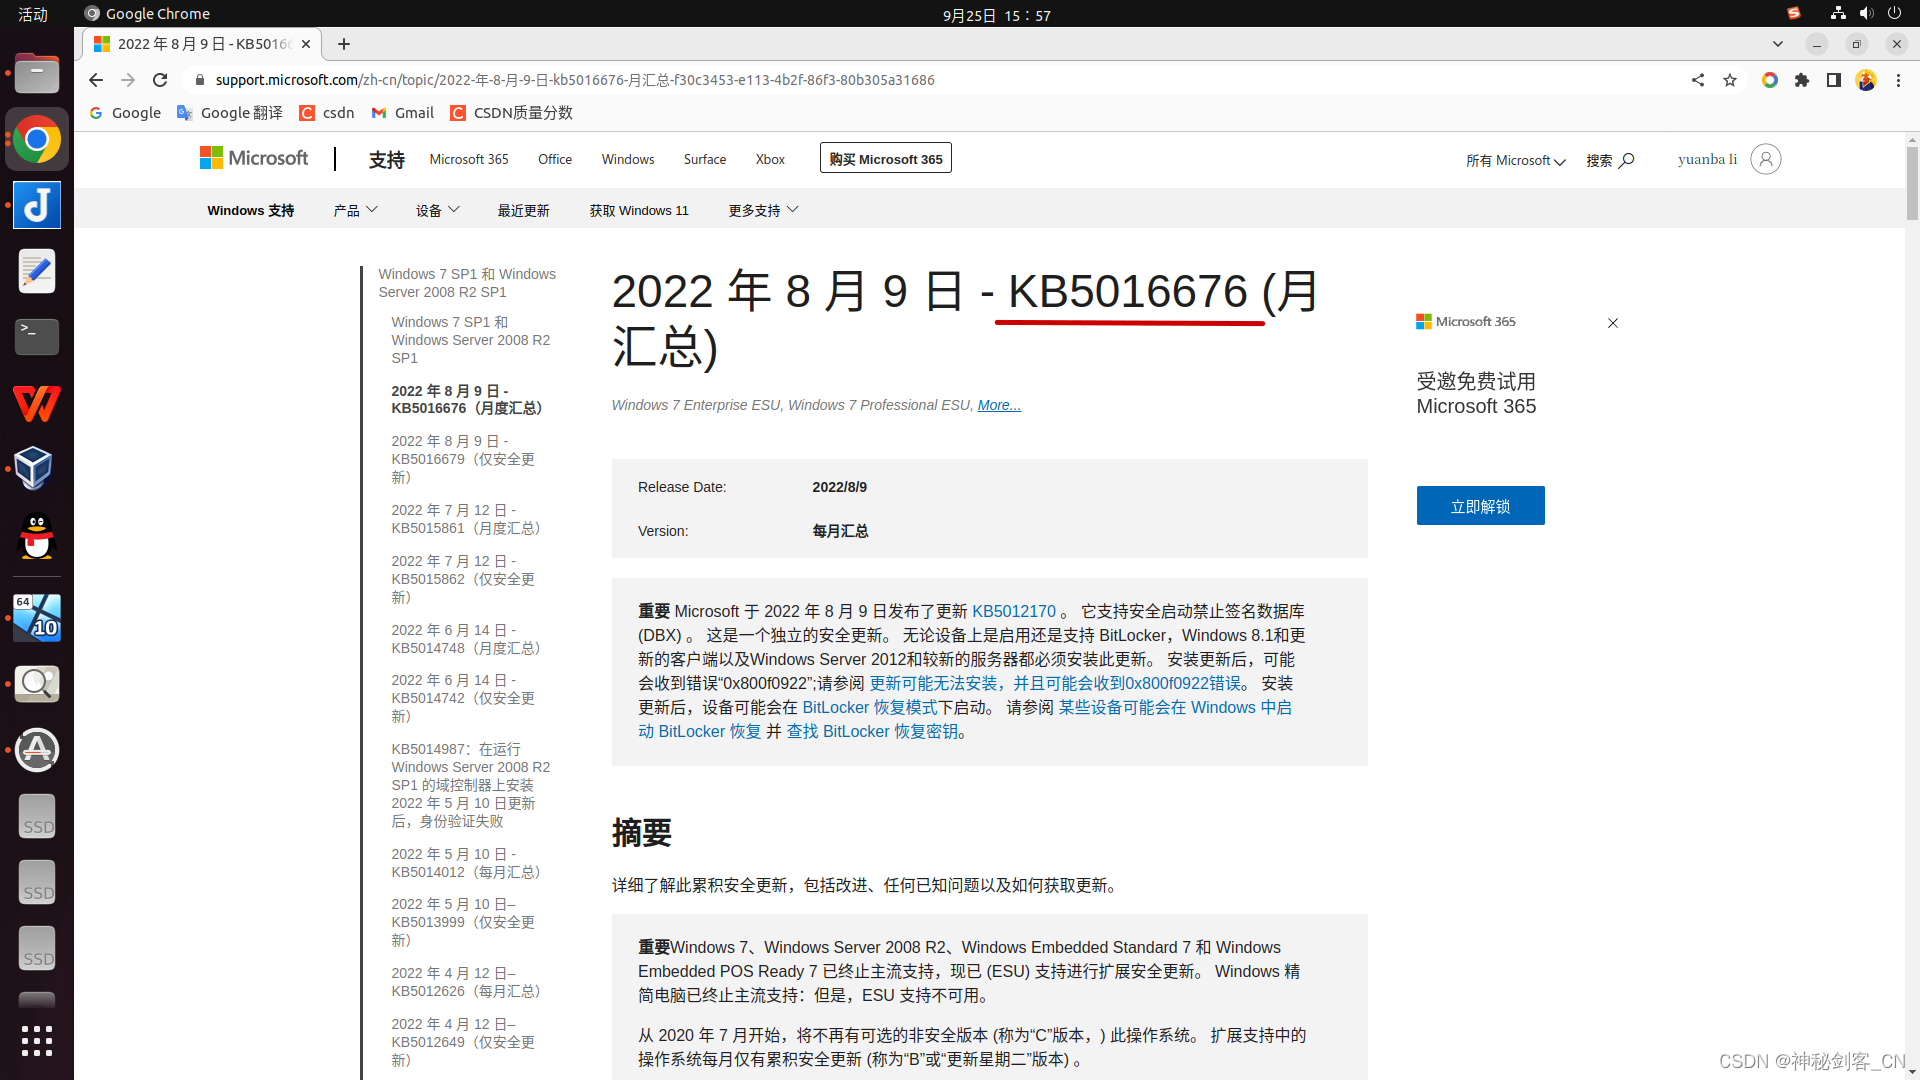1920x1080 pixels.
Task: Open the Chrome profile avatar
Action: pyautogui.click(x=1866, y=80)
